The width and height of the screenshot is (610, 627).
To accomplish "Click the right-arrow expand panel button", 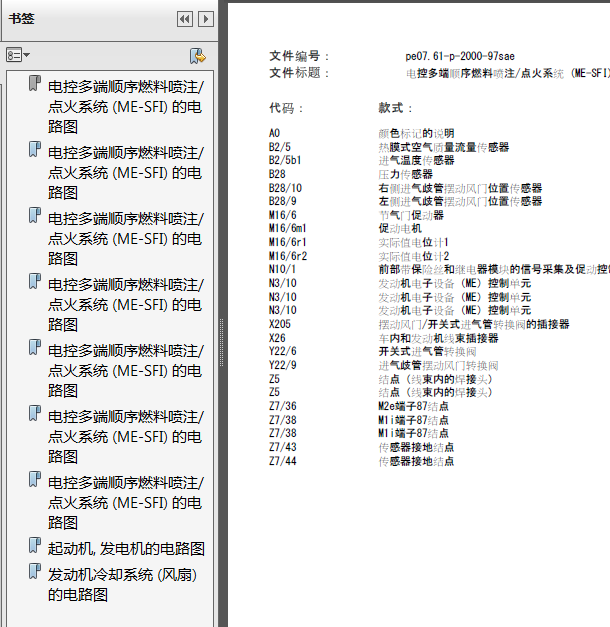I will point(206,19).
